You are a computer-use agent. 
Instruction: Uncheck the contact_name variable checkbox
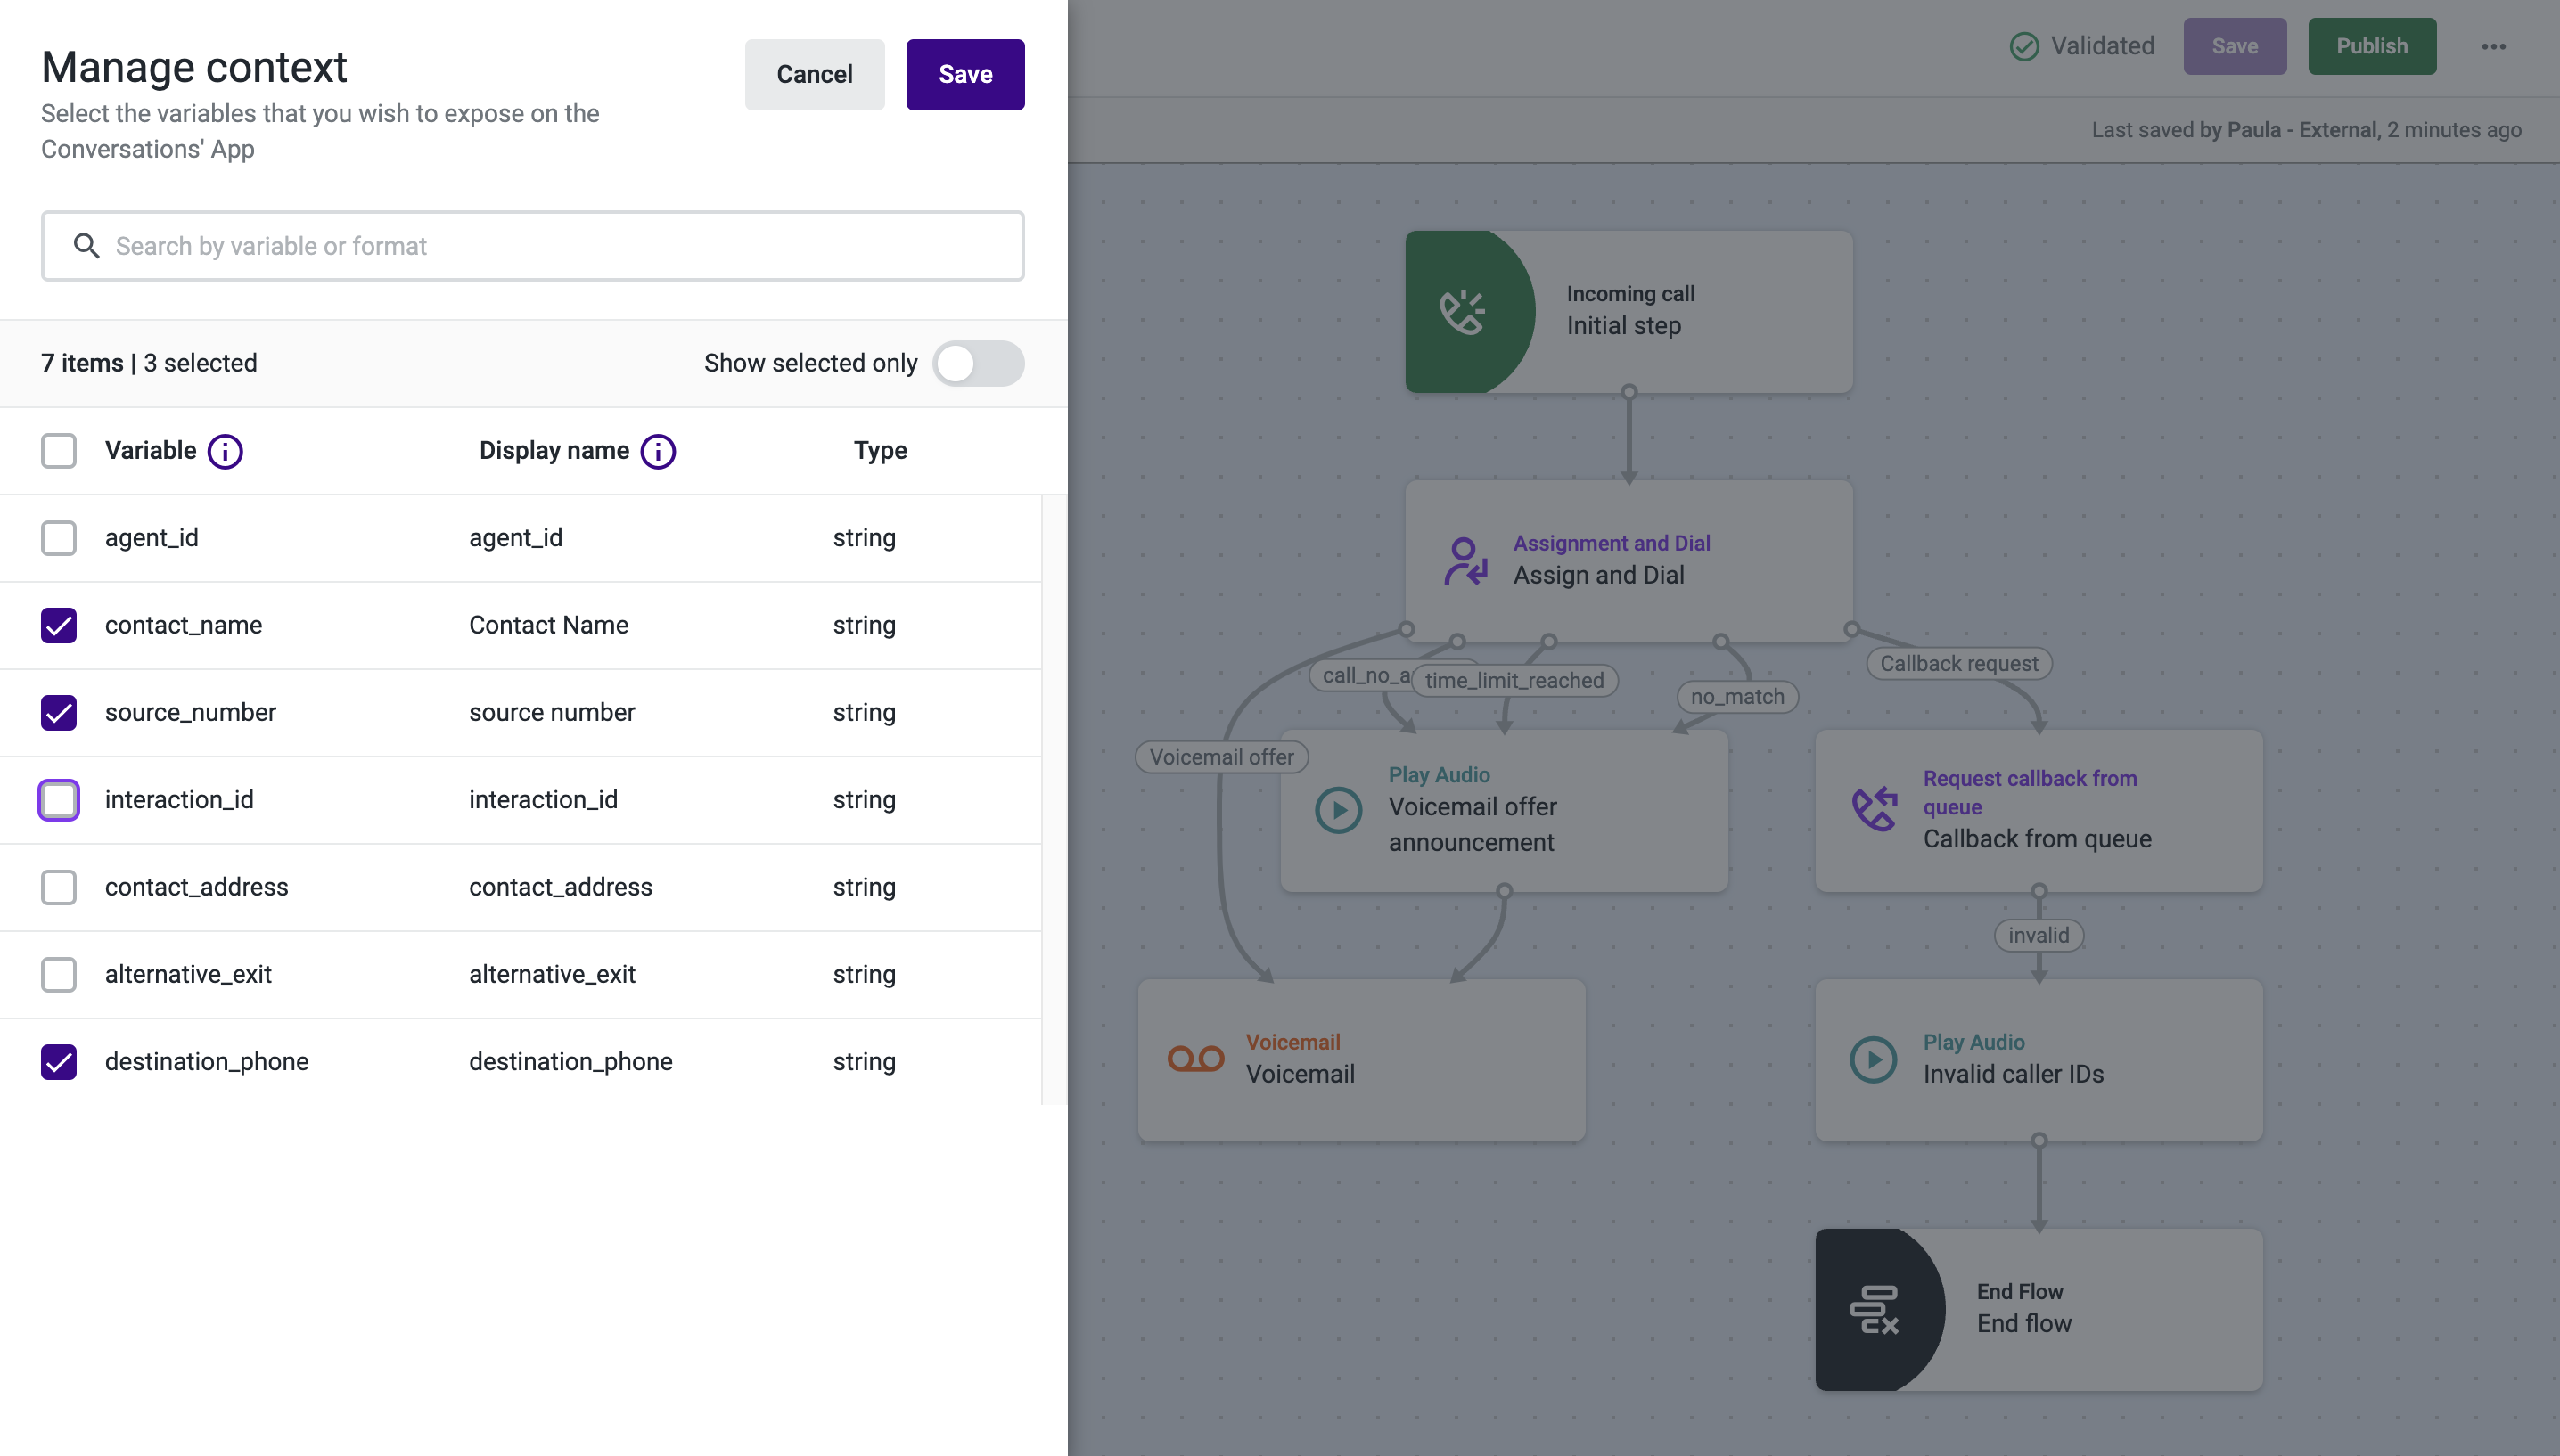(x=59, y=625)
